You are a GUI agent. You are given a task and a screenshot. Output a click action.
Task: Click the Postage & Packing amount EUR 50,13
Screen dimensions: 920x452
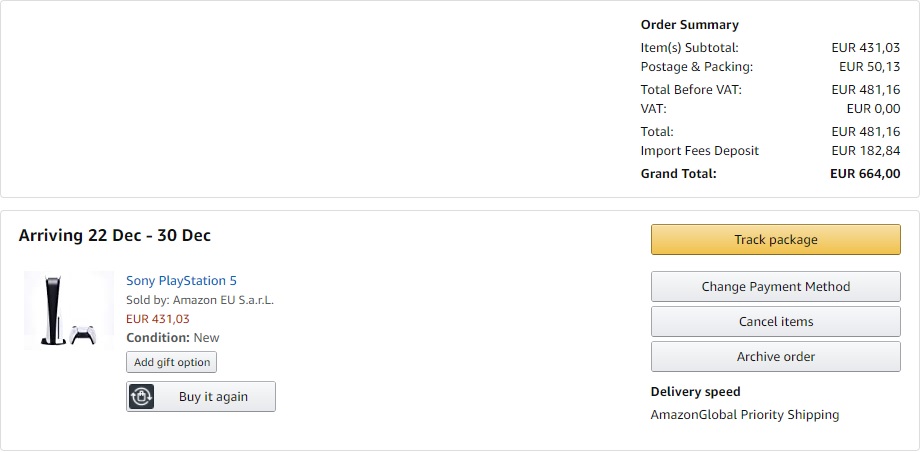870,67
